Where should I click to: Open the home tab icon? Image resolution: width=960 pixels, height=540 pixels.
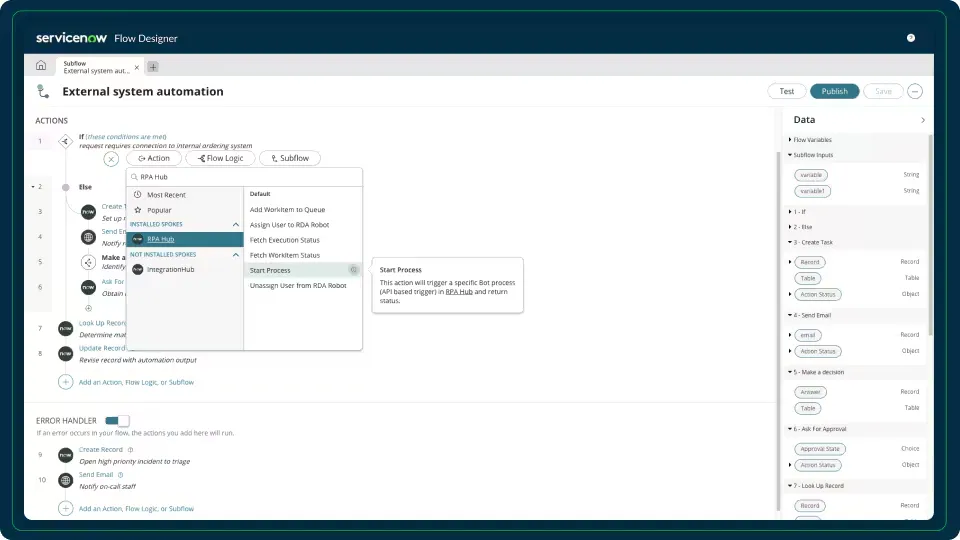[x=41, y=65]
